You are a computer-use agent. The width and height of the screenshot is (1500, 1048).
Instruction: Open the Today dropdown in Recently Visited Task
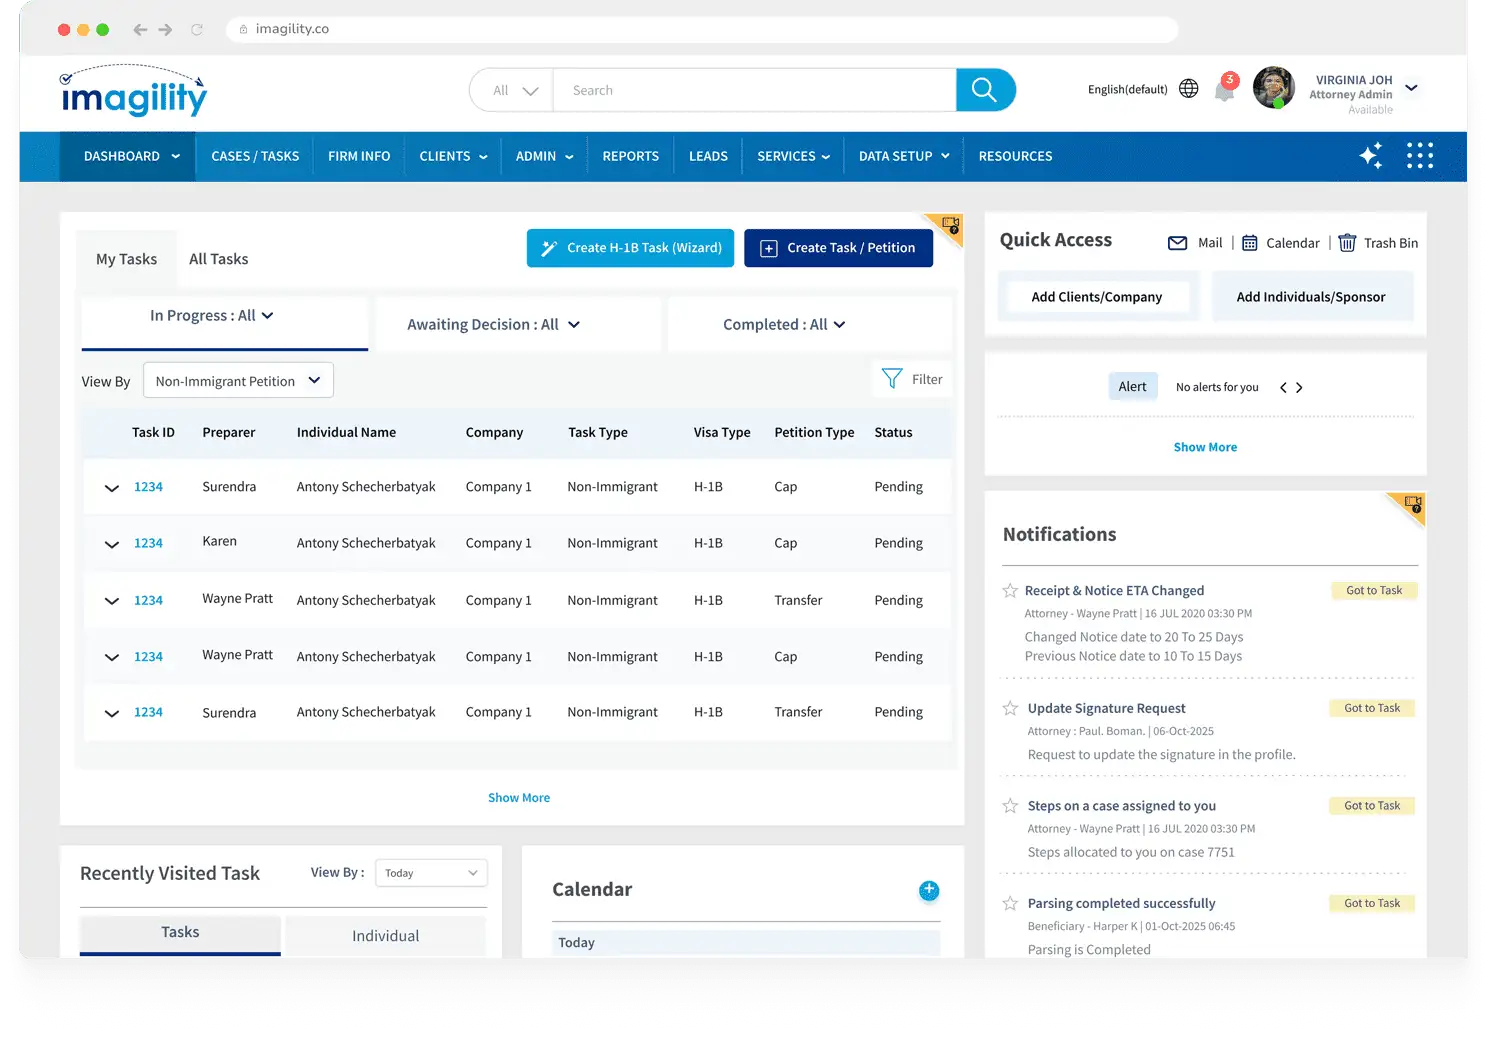(431, 873)
